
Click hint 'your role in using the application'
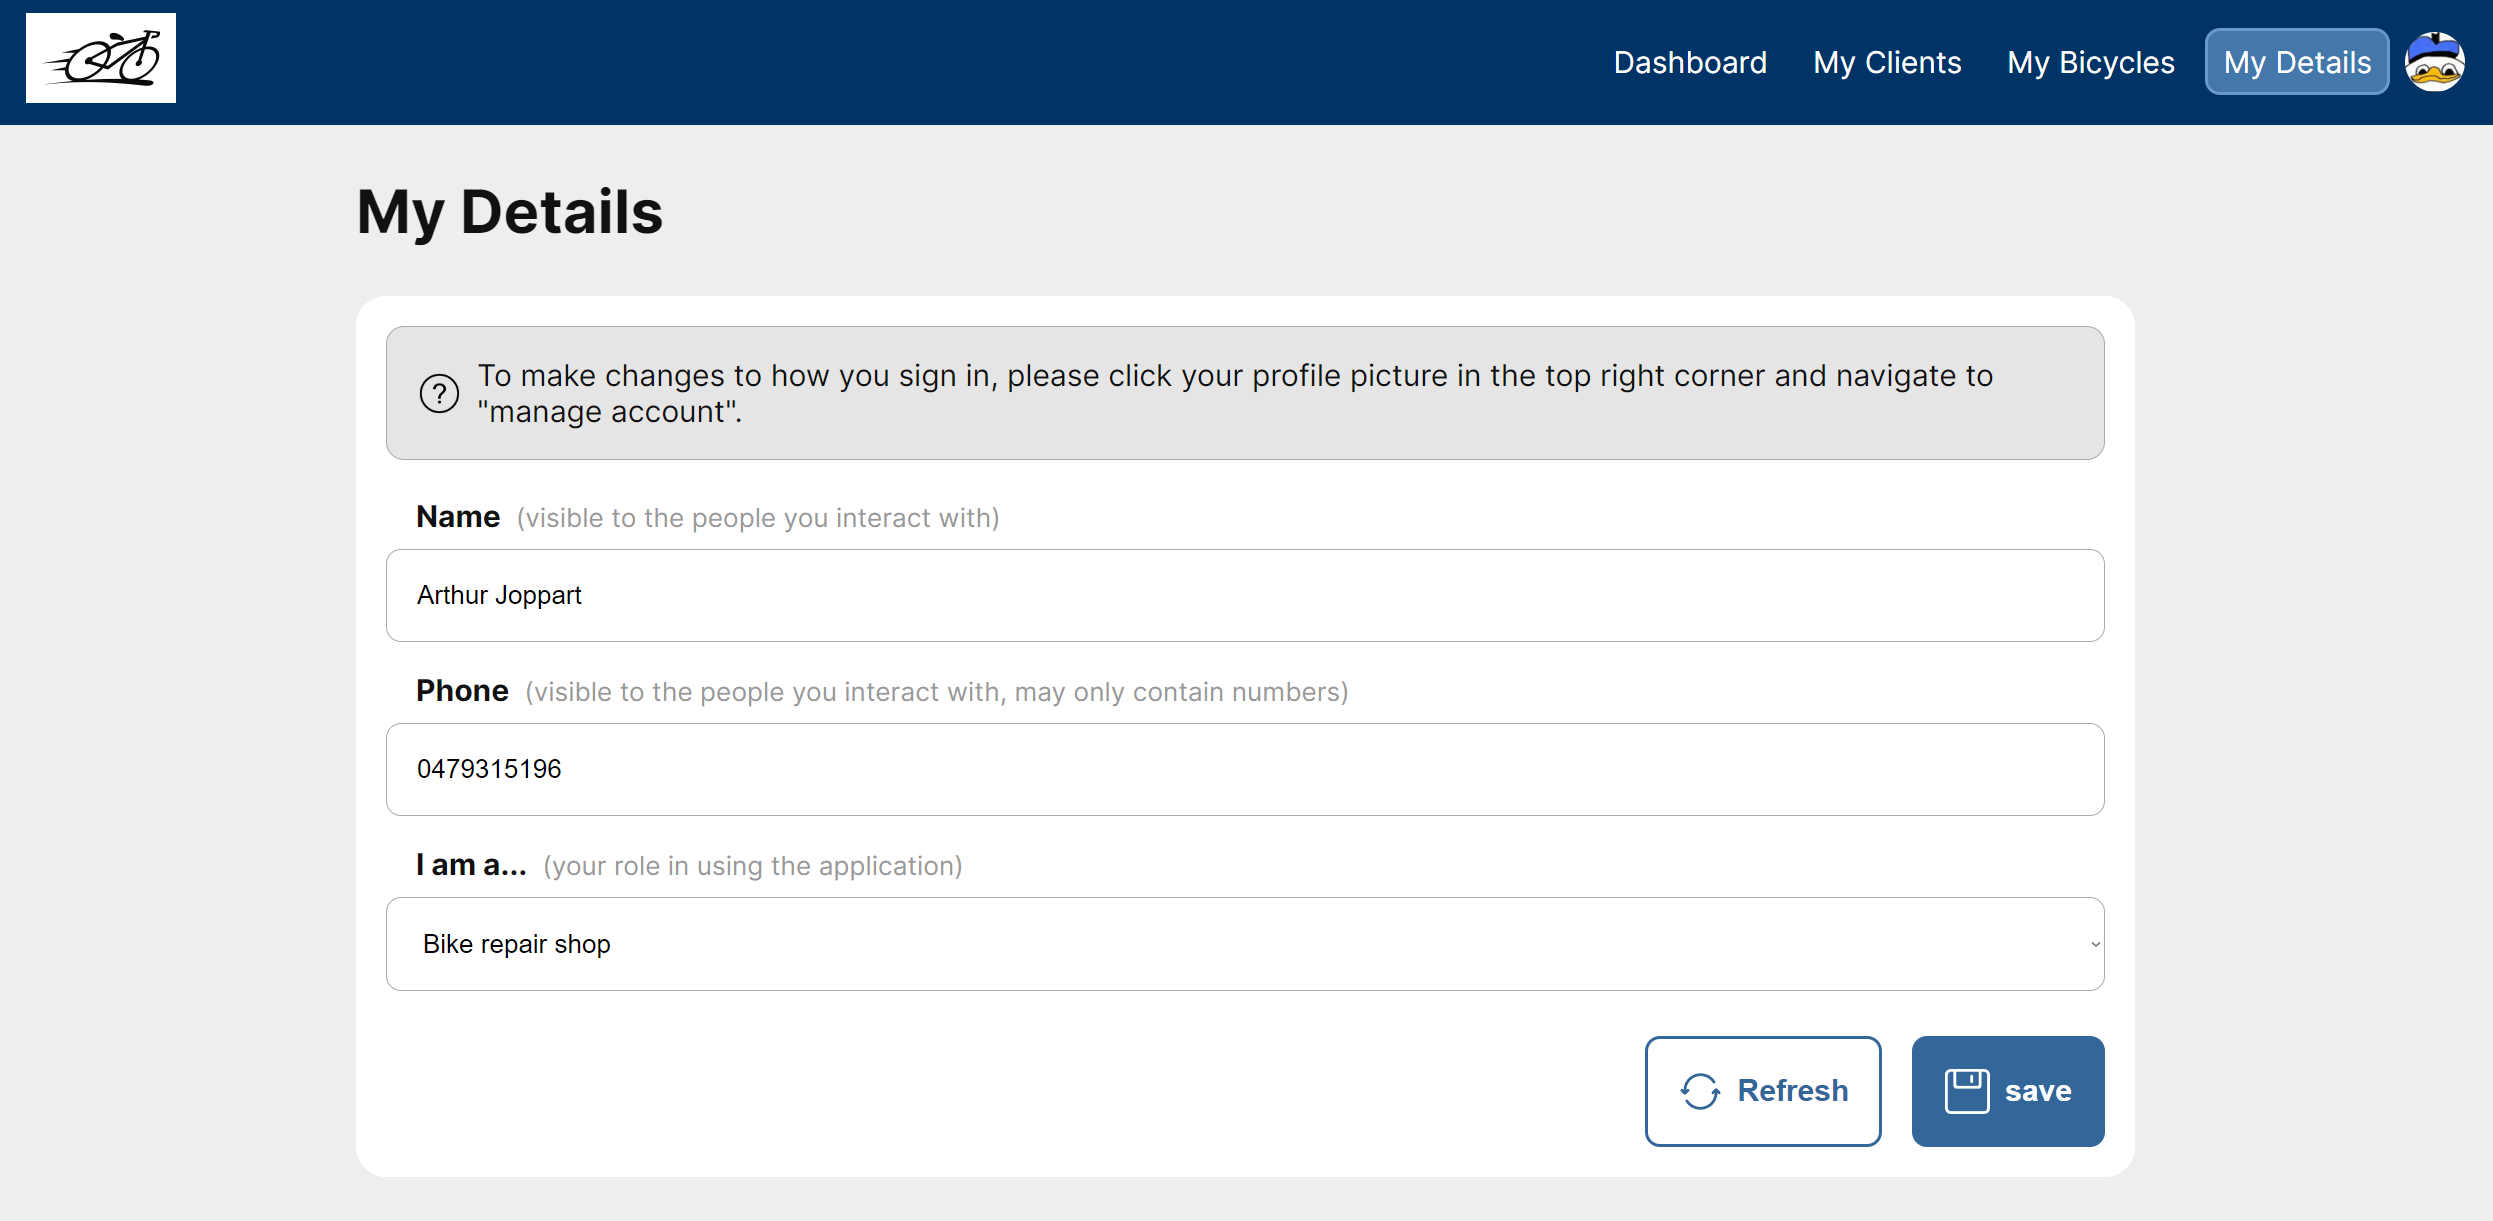pos(753,866)
